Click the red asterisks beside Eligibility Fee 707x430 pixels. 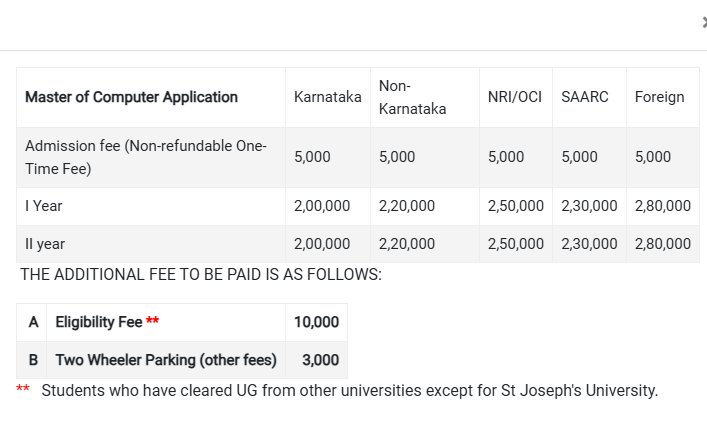tap(152, 320)
